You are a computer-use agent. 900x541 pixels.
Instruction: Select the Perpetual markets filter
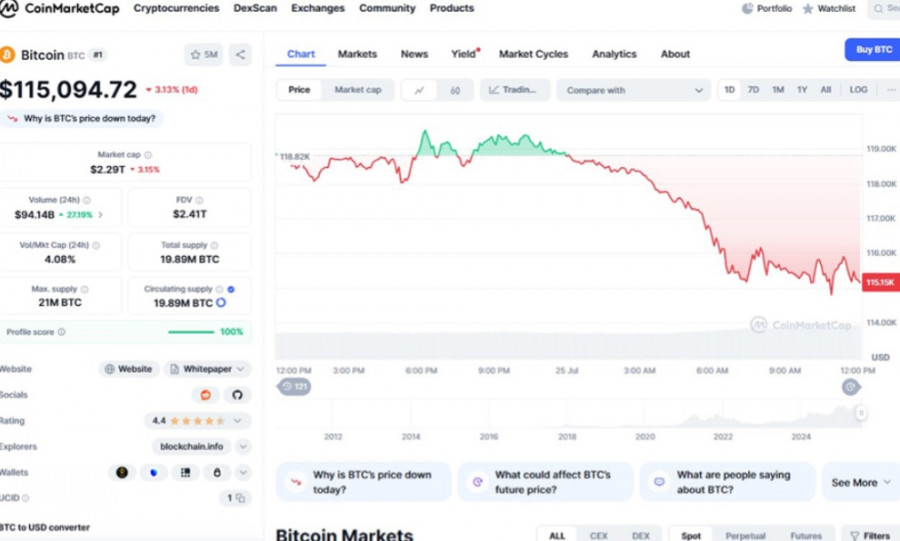[746, 536]
